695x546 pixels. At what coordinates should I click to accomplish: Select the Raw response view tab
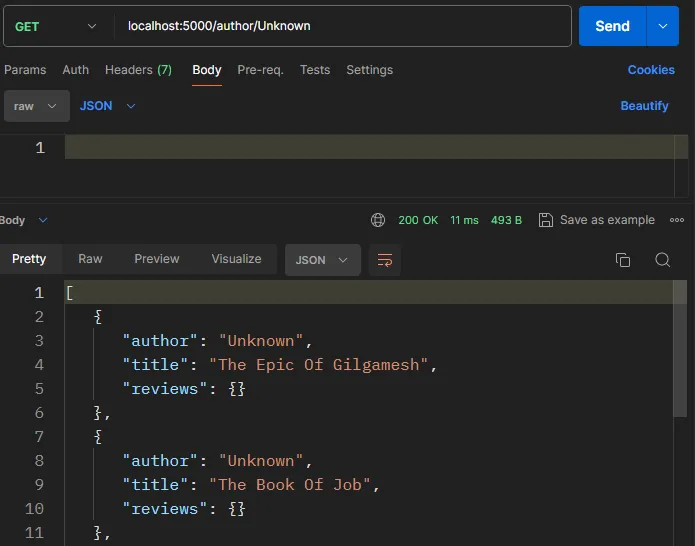(x=90, y=259)
